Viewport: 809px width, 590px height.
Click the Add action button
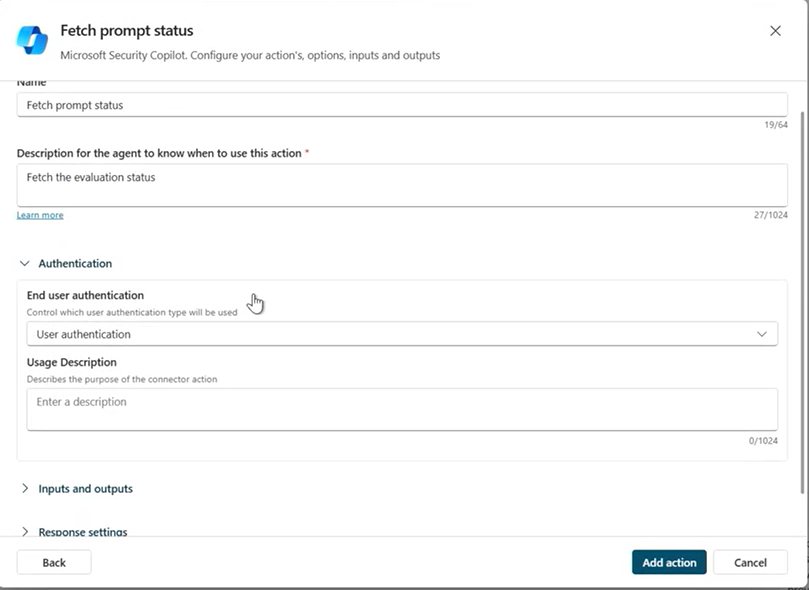coord(668,562)
